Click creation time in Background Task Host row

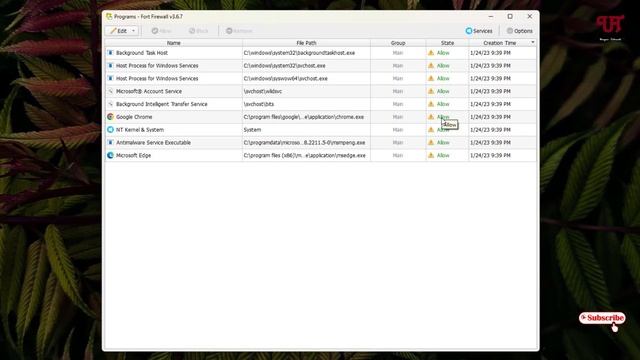pyautogui.click(x=490, y=53)
